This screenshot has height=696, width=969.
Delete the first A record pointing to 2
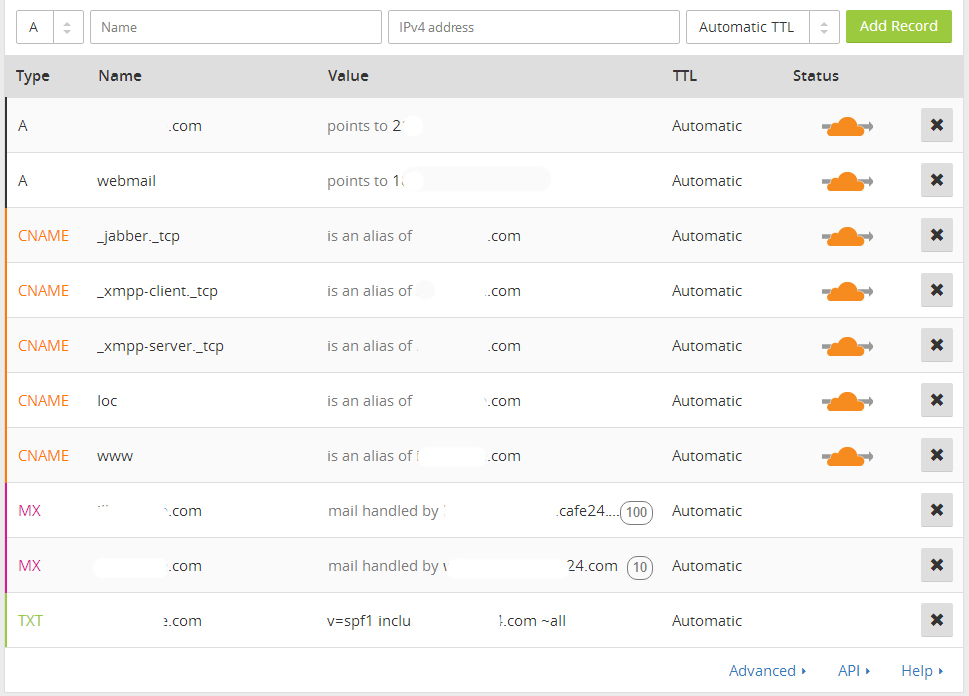[936, 125]
